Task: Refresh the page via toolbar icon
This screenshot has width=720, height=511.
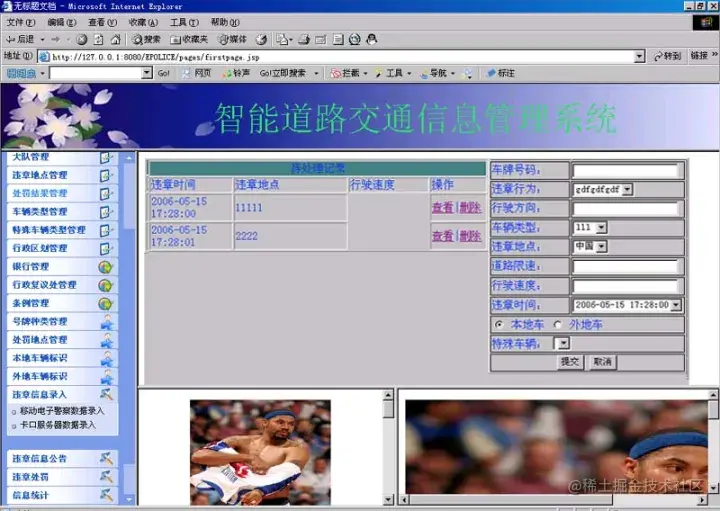Action: [98, 39]
